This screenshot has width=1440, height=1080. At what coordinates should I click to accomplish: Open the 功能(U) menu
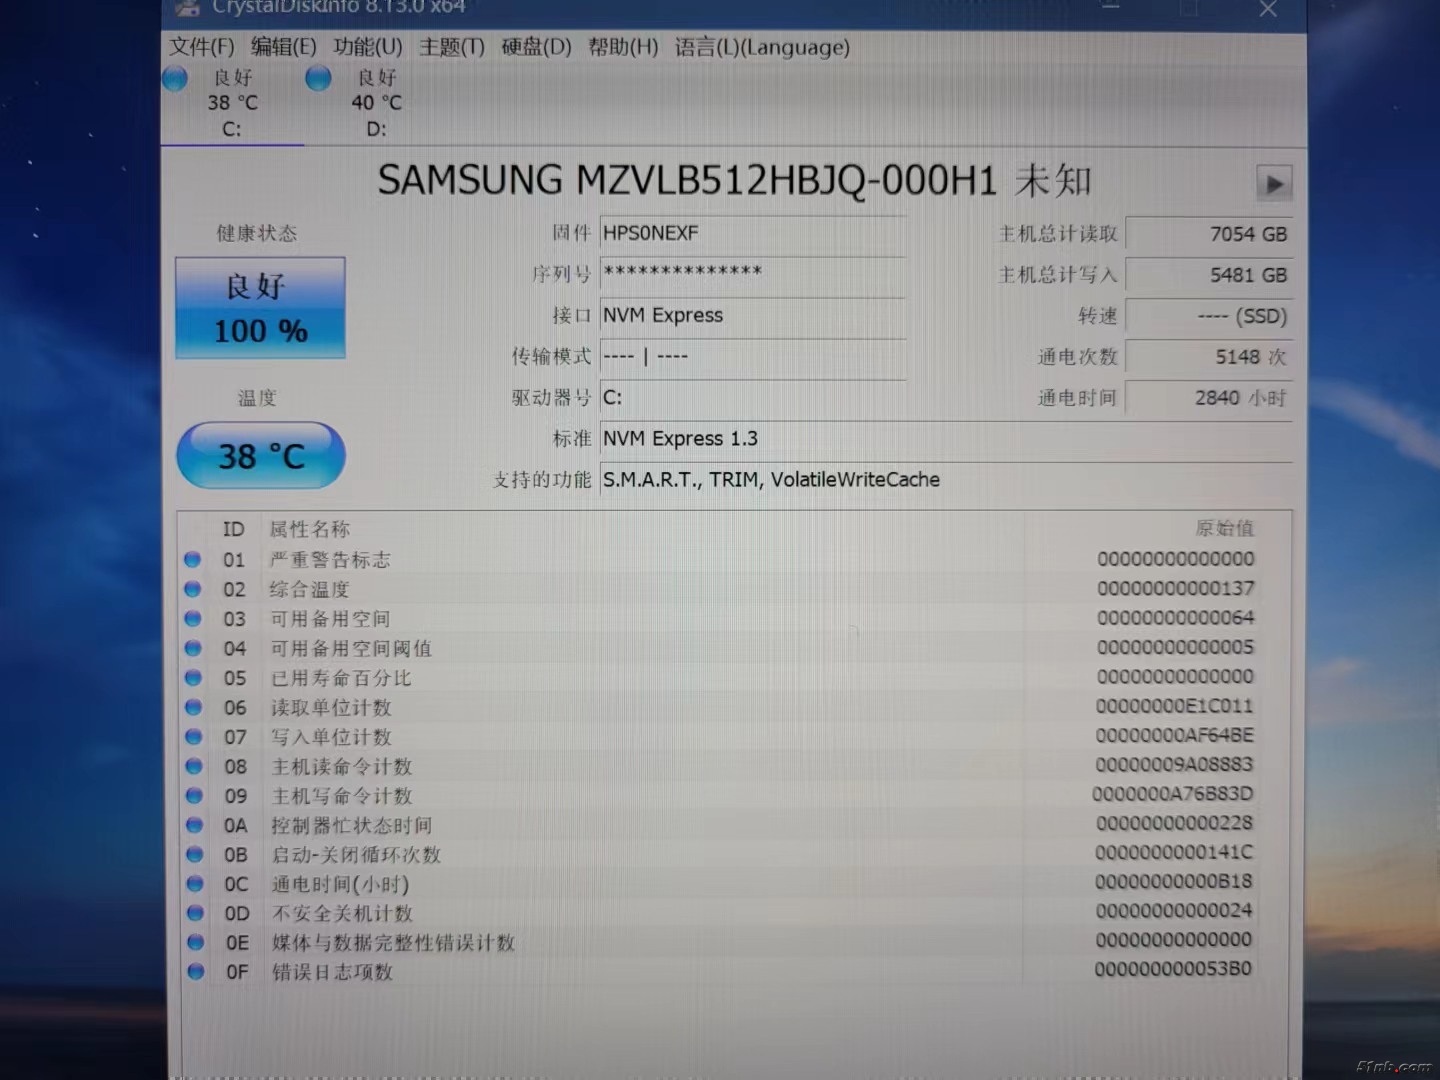[367, 47]
